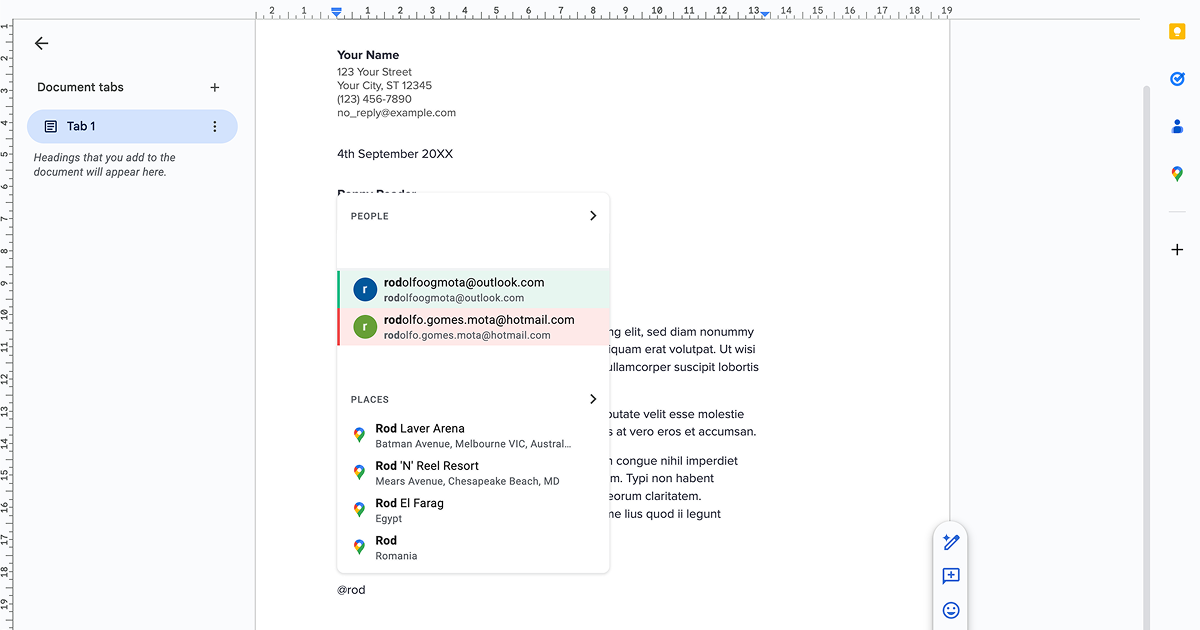Open the Tab 1 options menu
1200x630 pixels.
point(215,126)
